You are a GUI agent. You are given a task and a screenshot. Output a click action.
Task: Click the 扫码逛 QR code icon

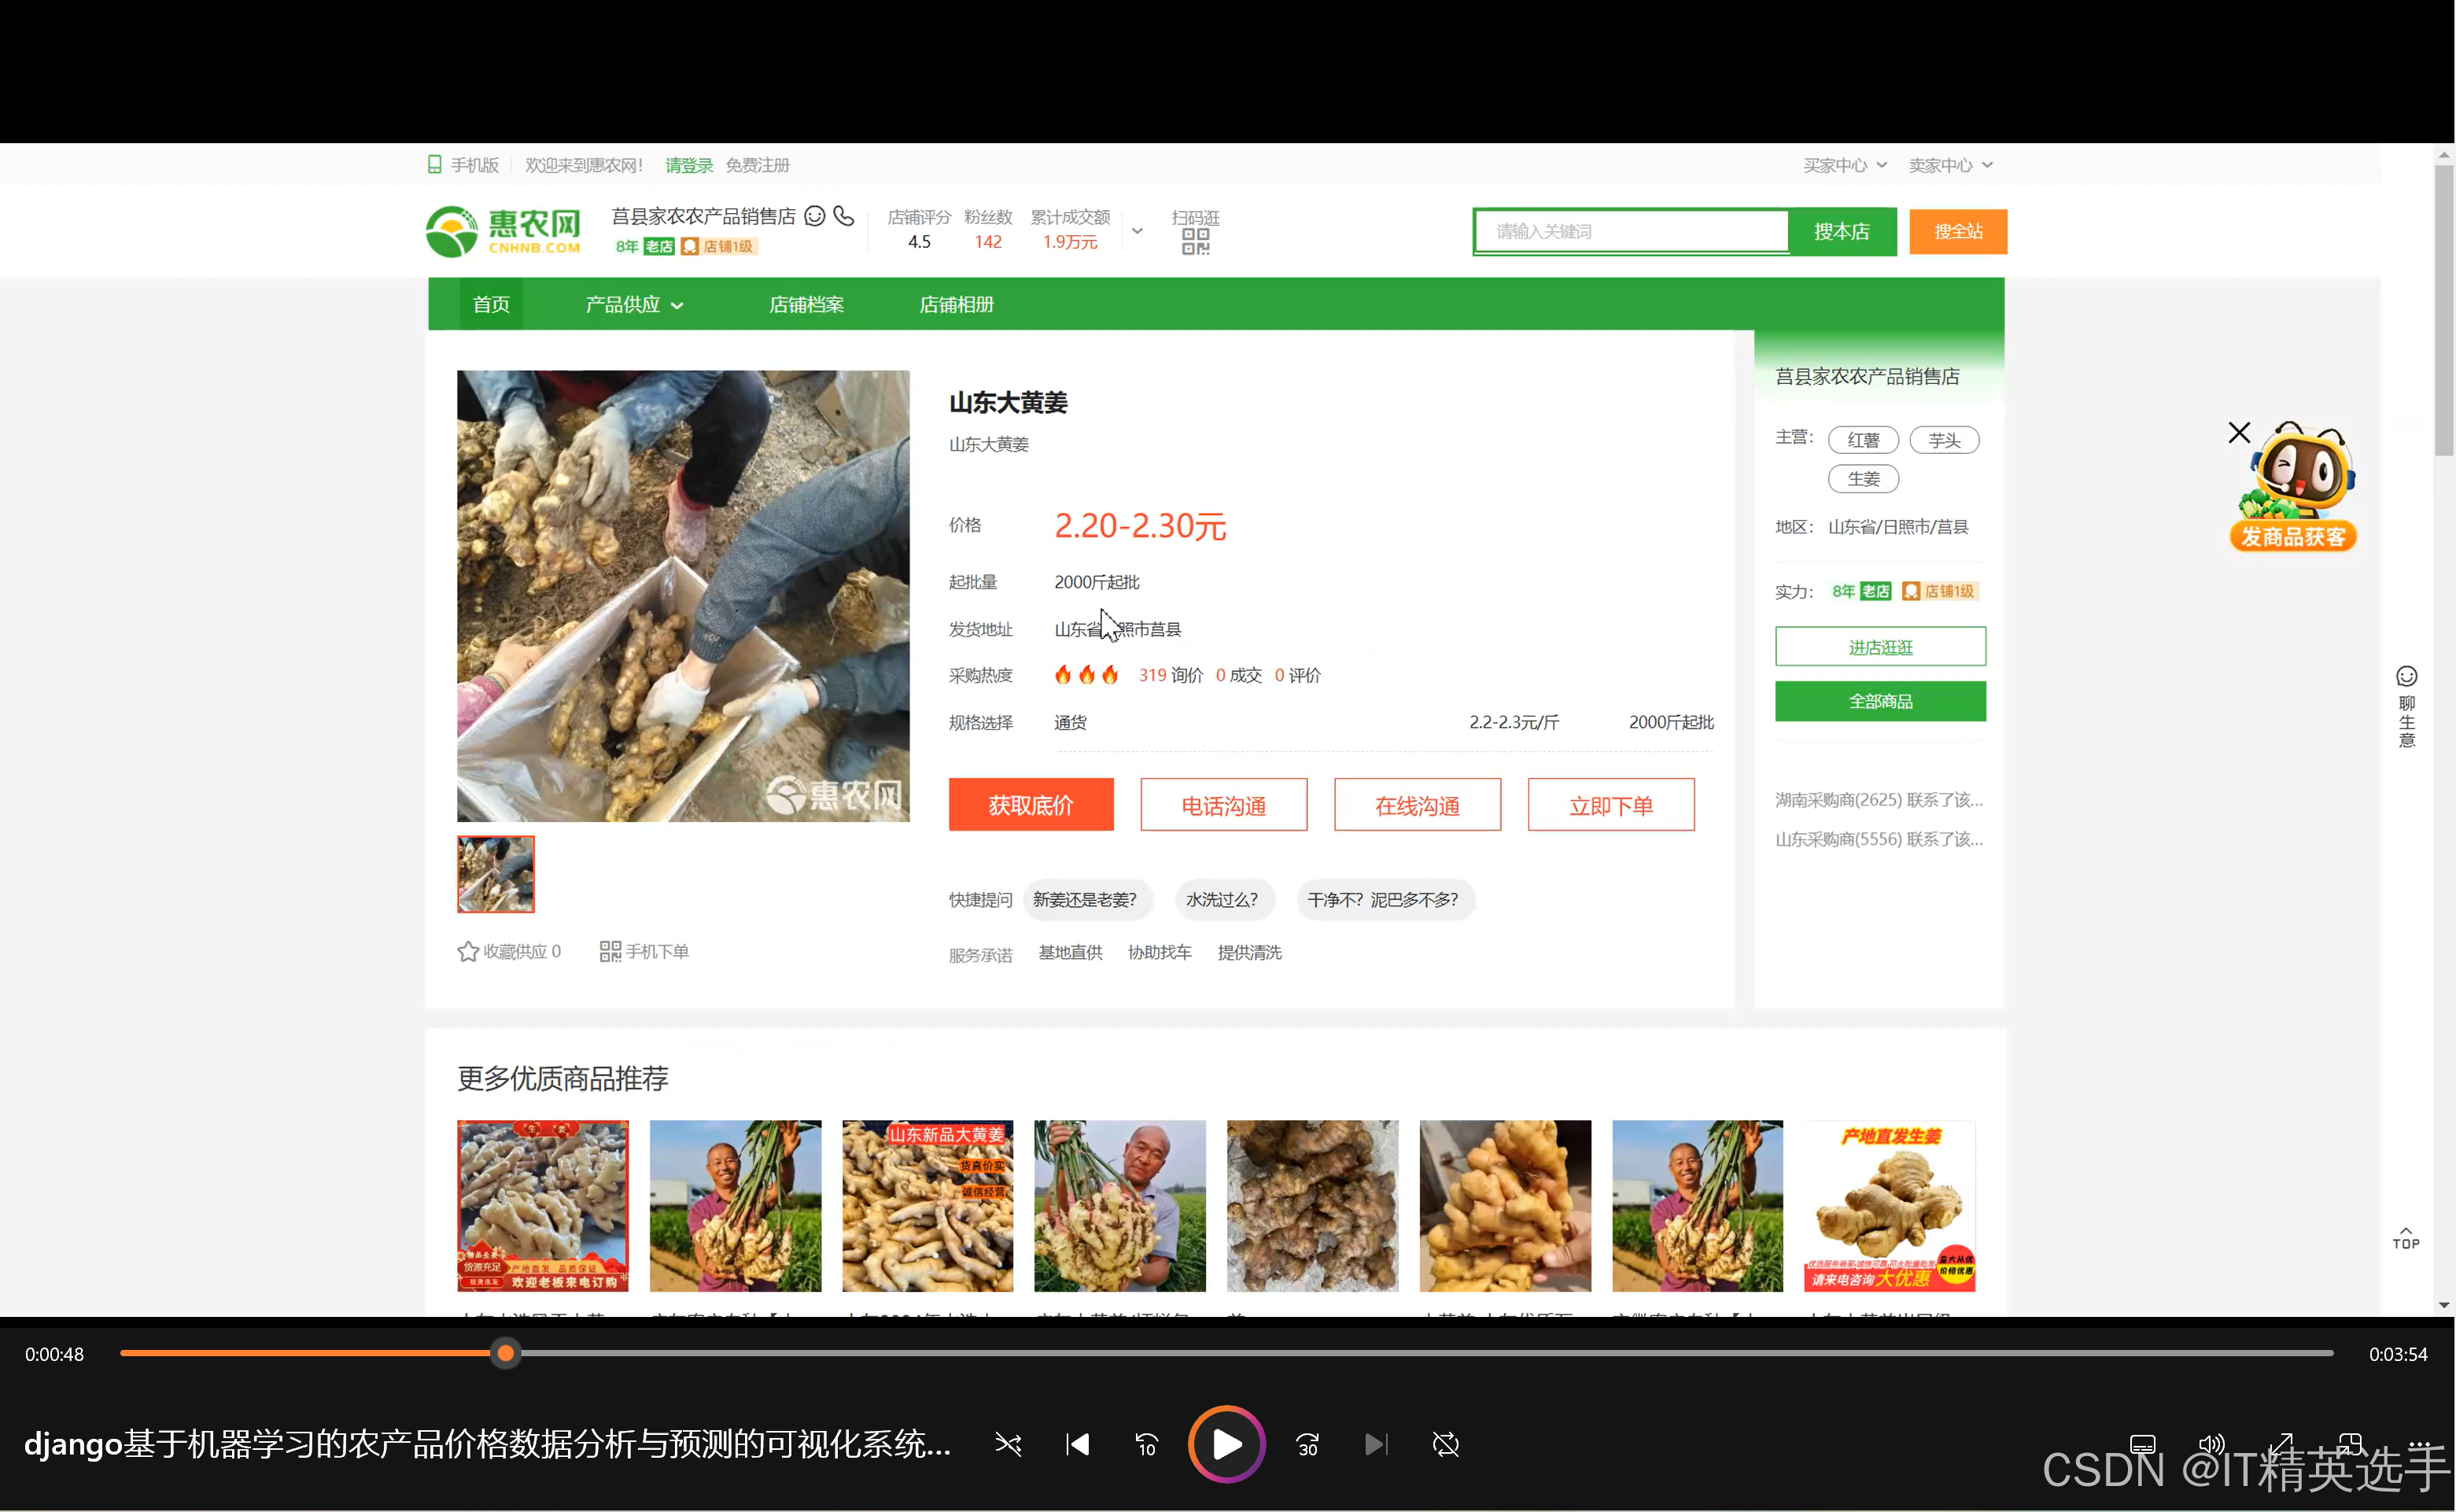pos(1195,242)
